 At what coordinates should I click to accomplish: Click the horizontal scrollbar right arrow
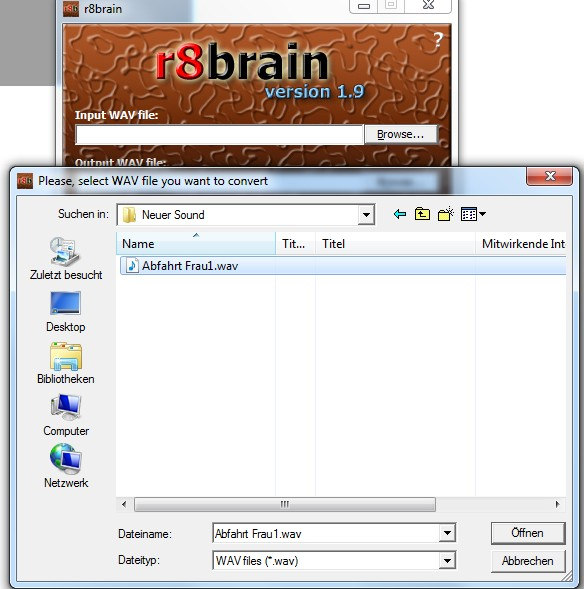(557, 504)
